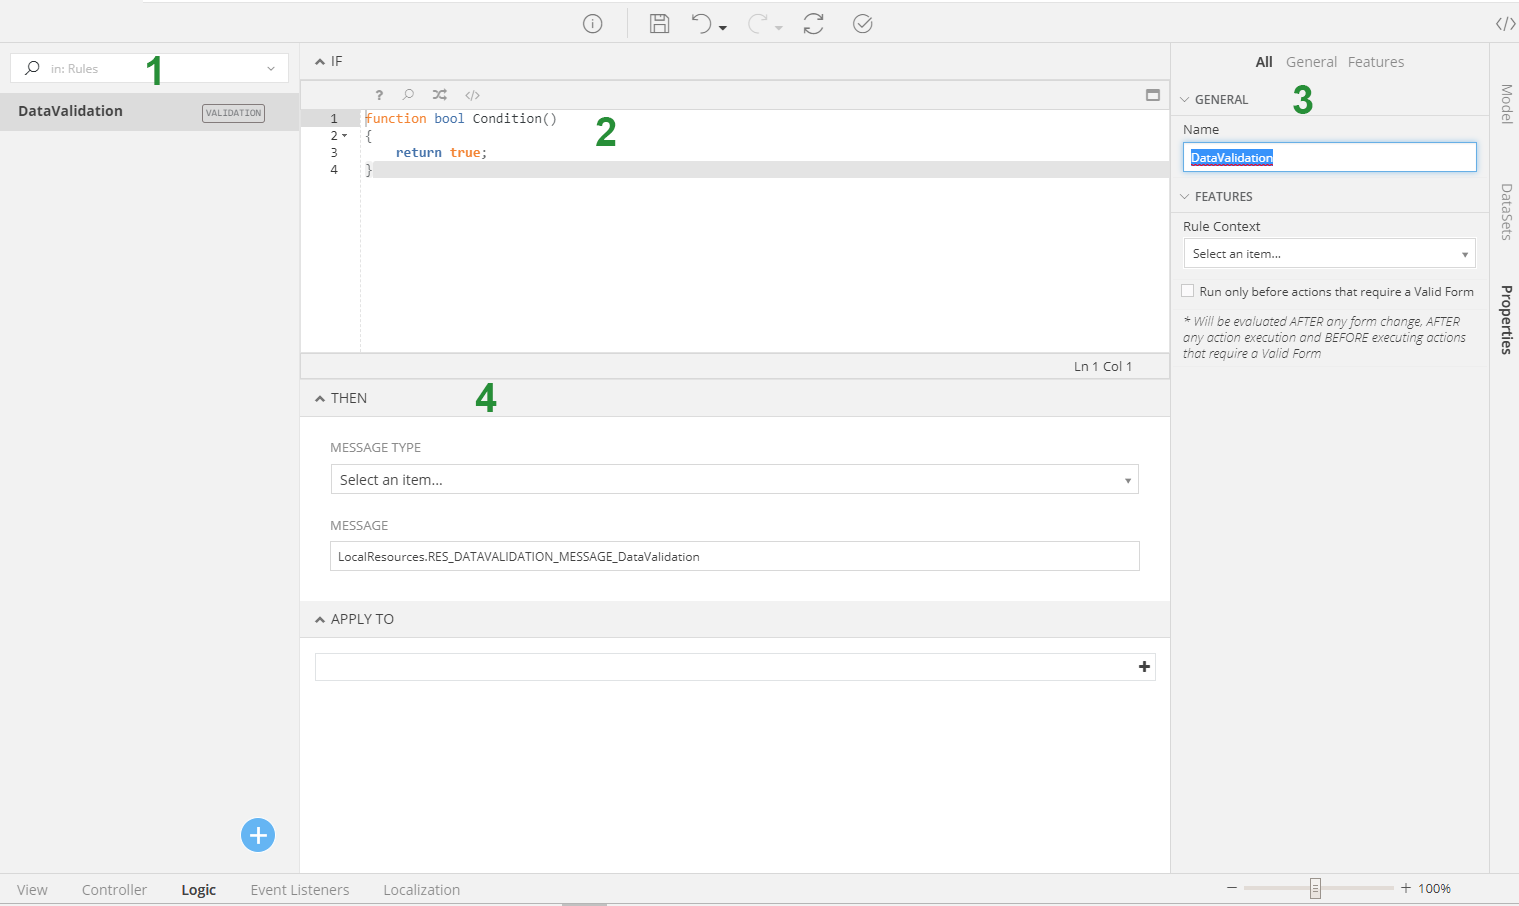Click the zoom slider handle
Viewport: 1519px width, 906px height.
1315,888
